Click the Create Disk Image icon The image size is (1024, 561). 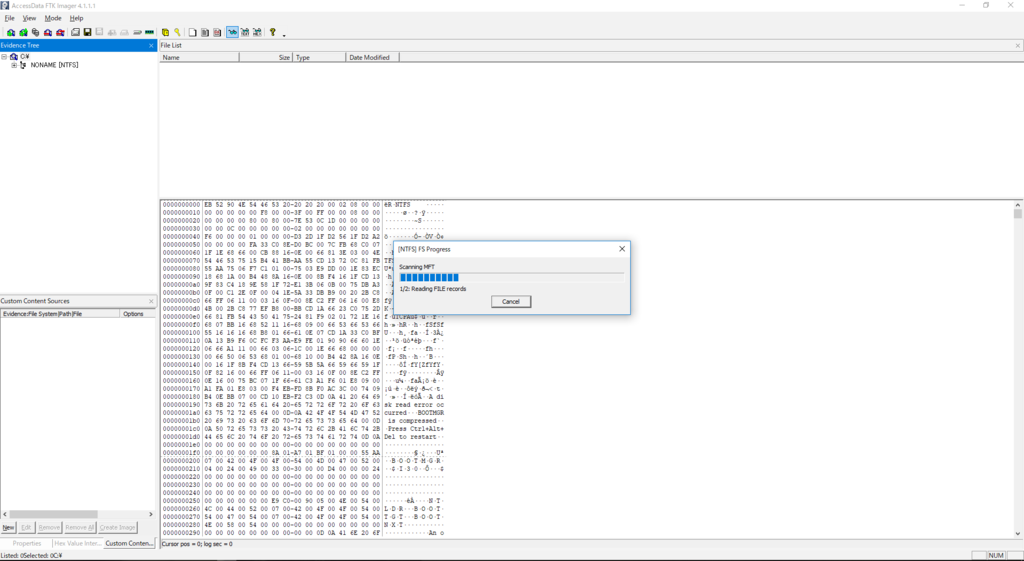[x=75, y=32]
